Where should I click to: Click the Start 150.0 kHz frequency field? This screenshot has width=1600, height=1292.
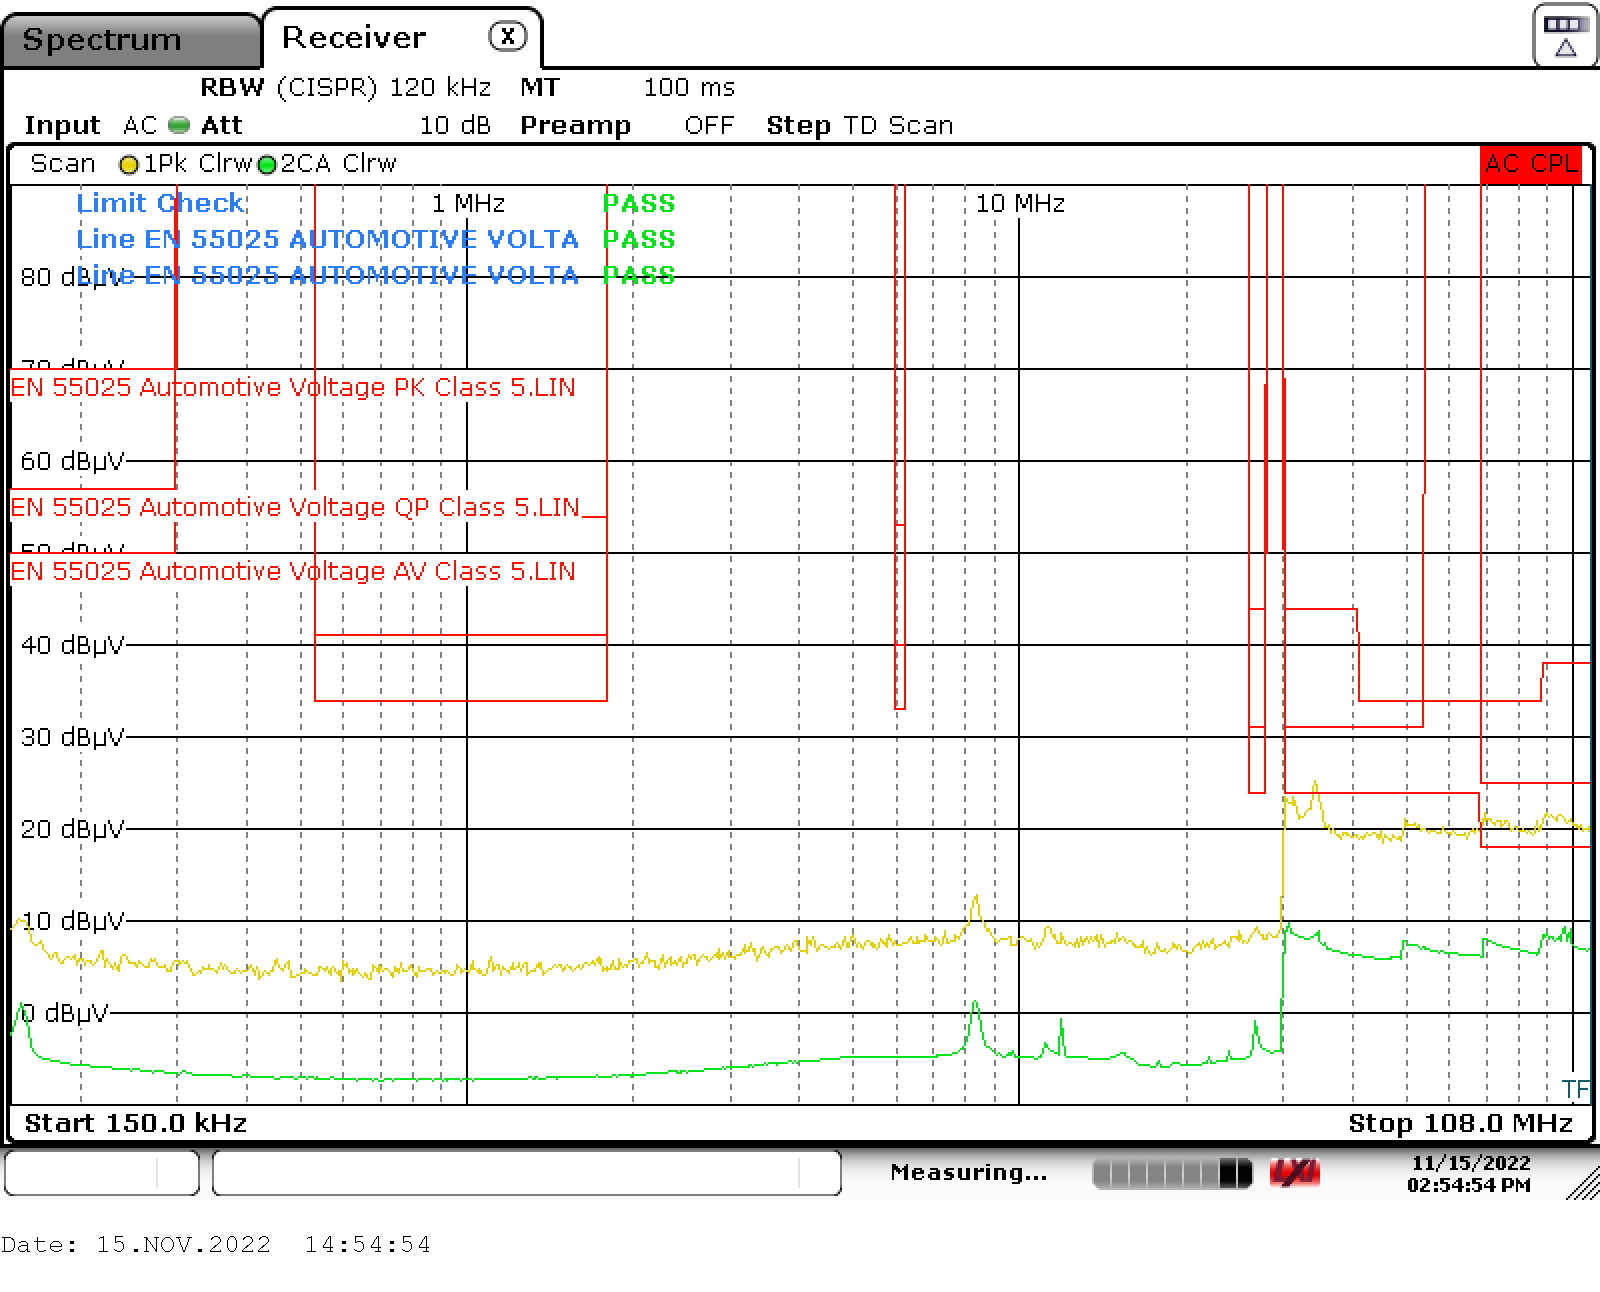(135, 1122)
